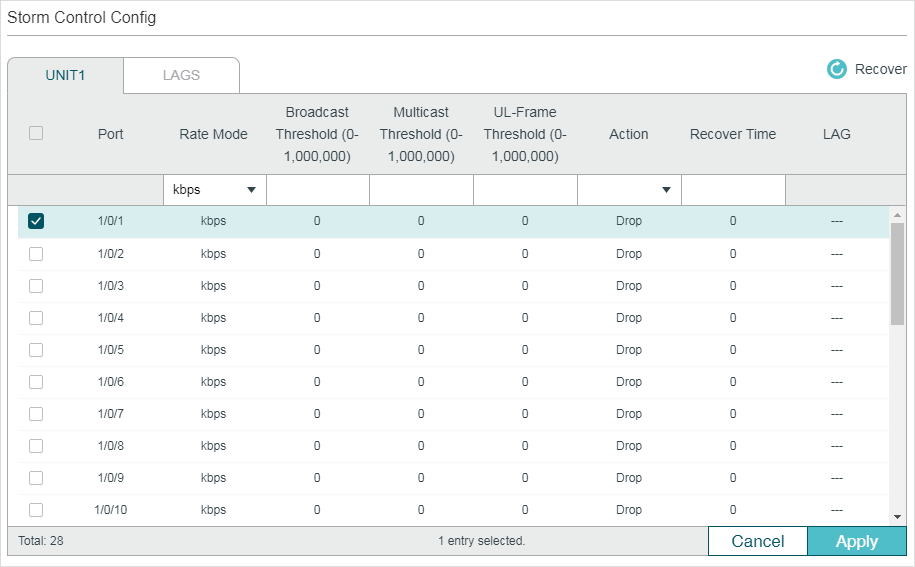
Task: Click the Multicast Threshold input field
Action: pyautogui.click(x=421, y=190)
